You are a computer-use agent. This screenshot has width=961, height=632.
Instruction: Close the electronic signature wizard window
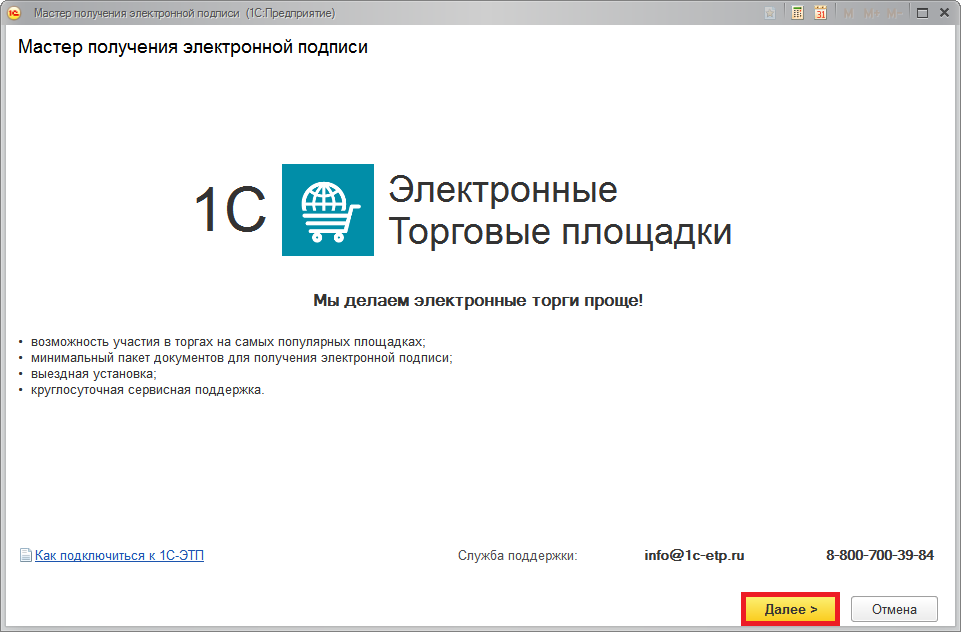pyautogui.click(x=944, y=13)
